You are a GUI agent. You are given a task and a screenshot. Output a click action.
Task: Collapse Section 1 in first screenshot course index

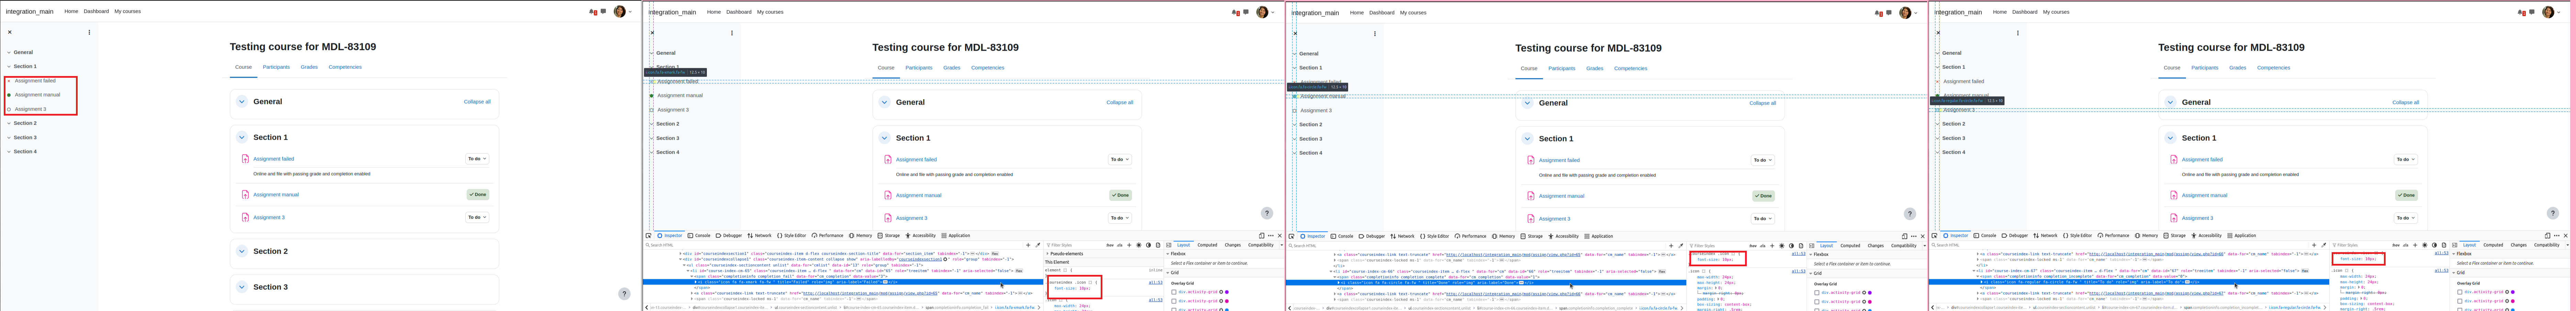pos(9,66)
